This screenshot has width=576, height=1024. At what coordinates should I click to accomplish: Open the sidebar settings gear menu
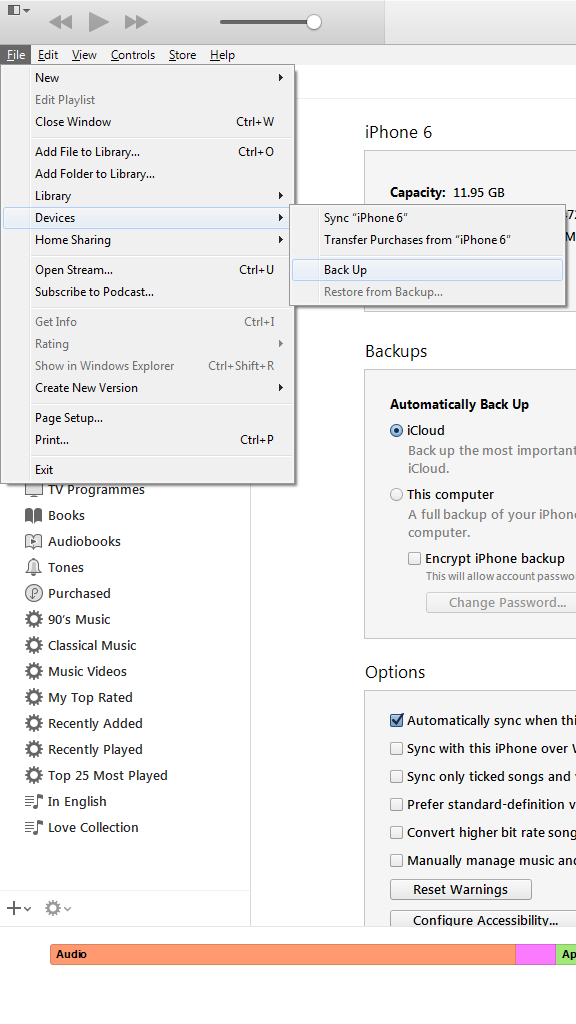tap(57, 908)
